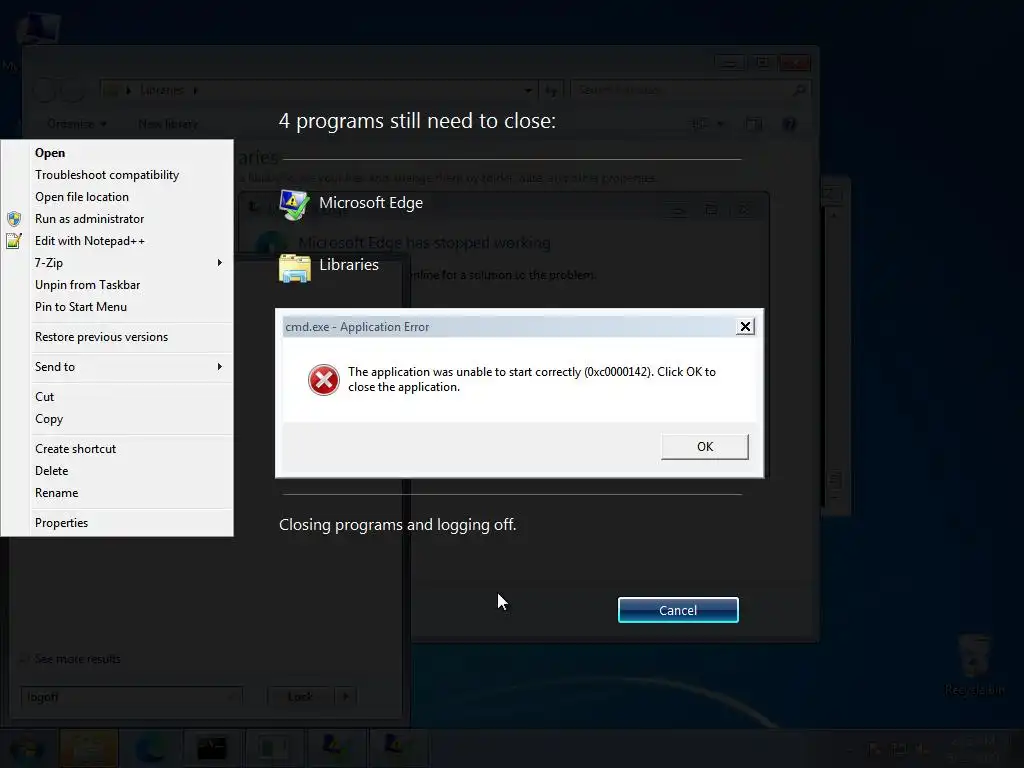Close the cmd.exe Application Error dialog
Viewport: 1024px width, 768px height.
pyautogui.click(x=745, y=327)
